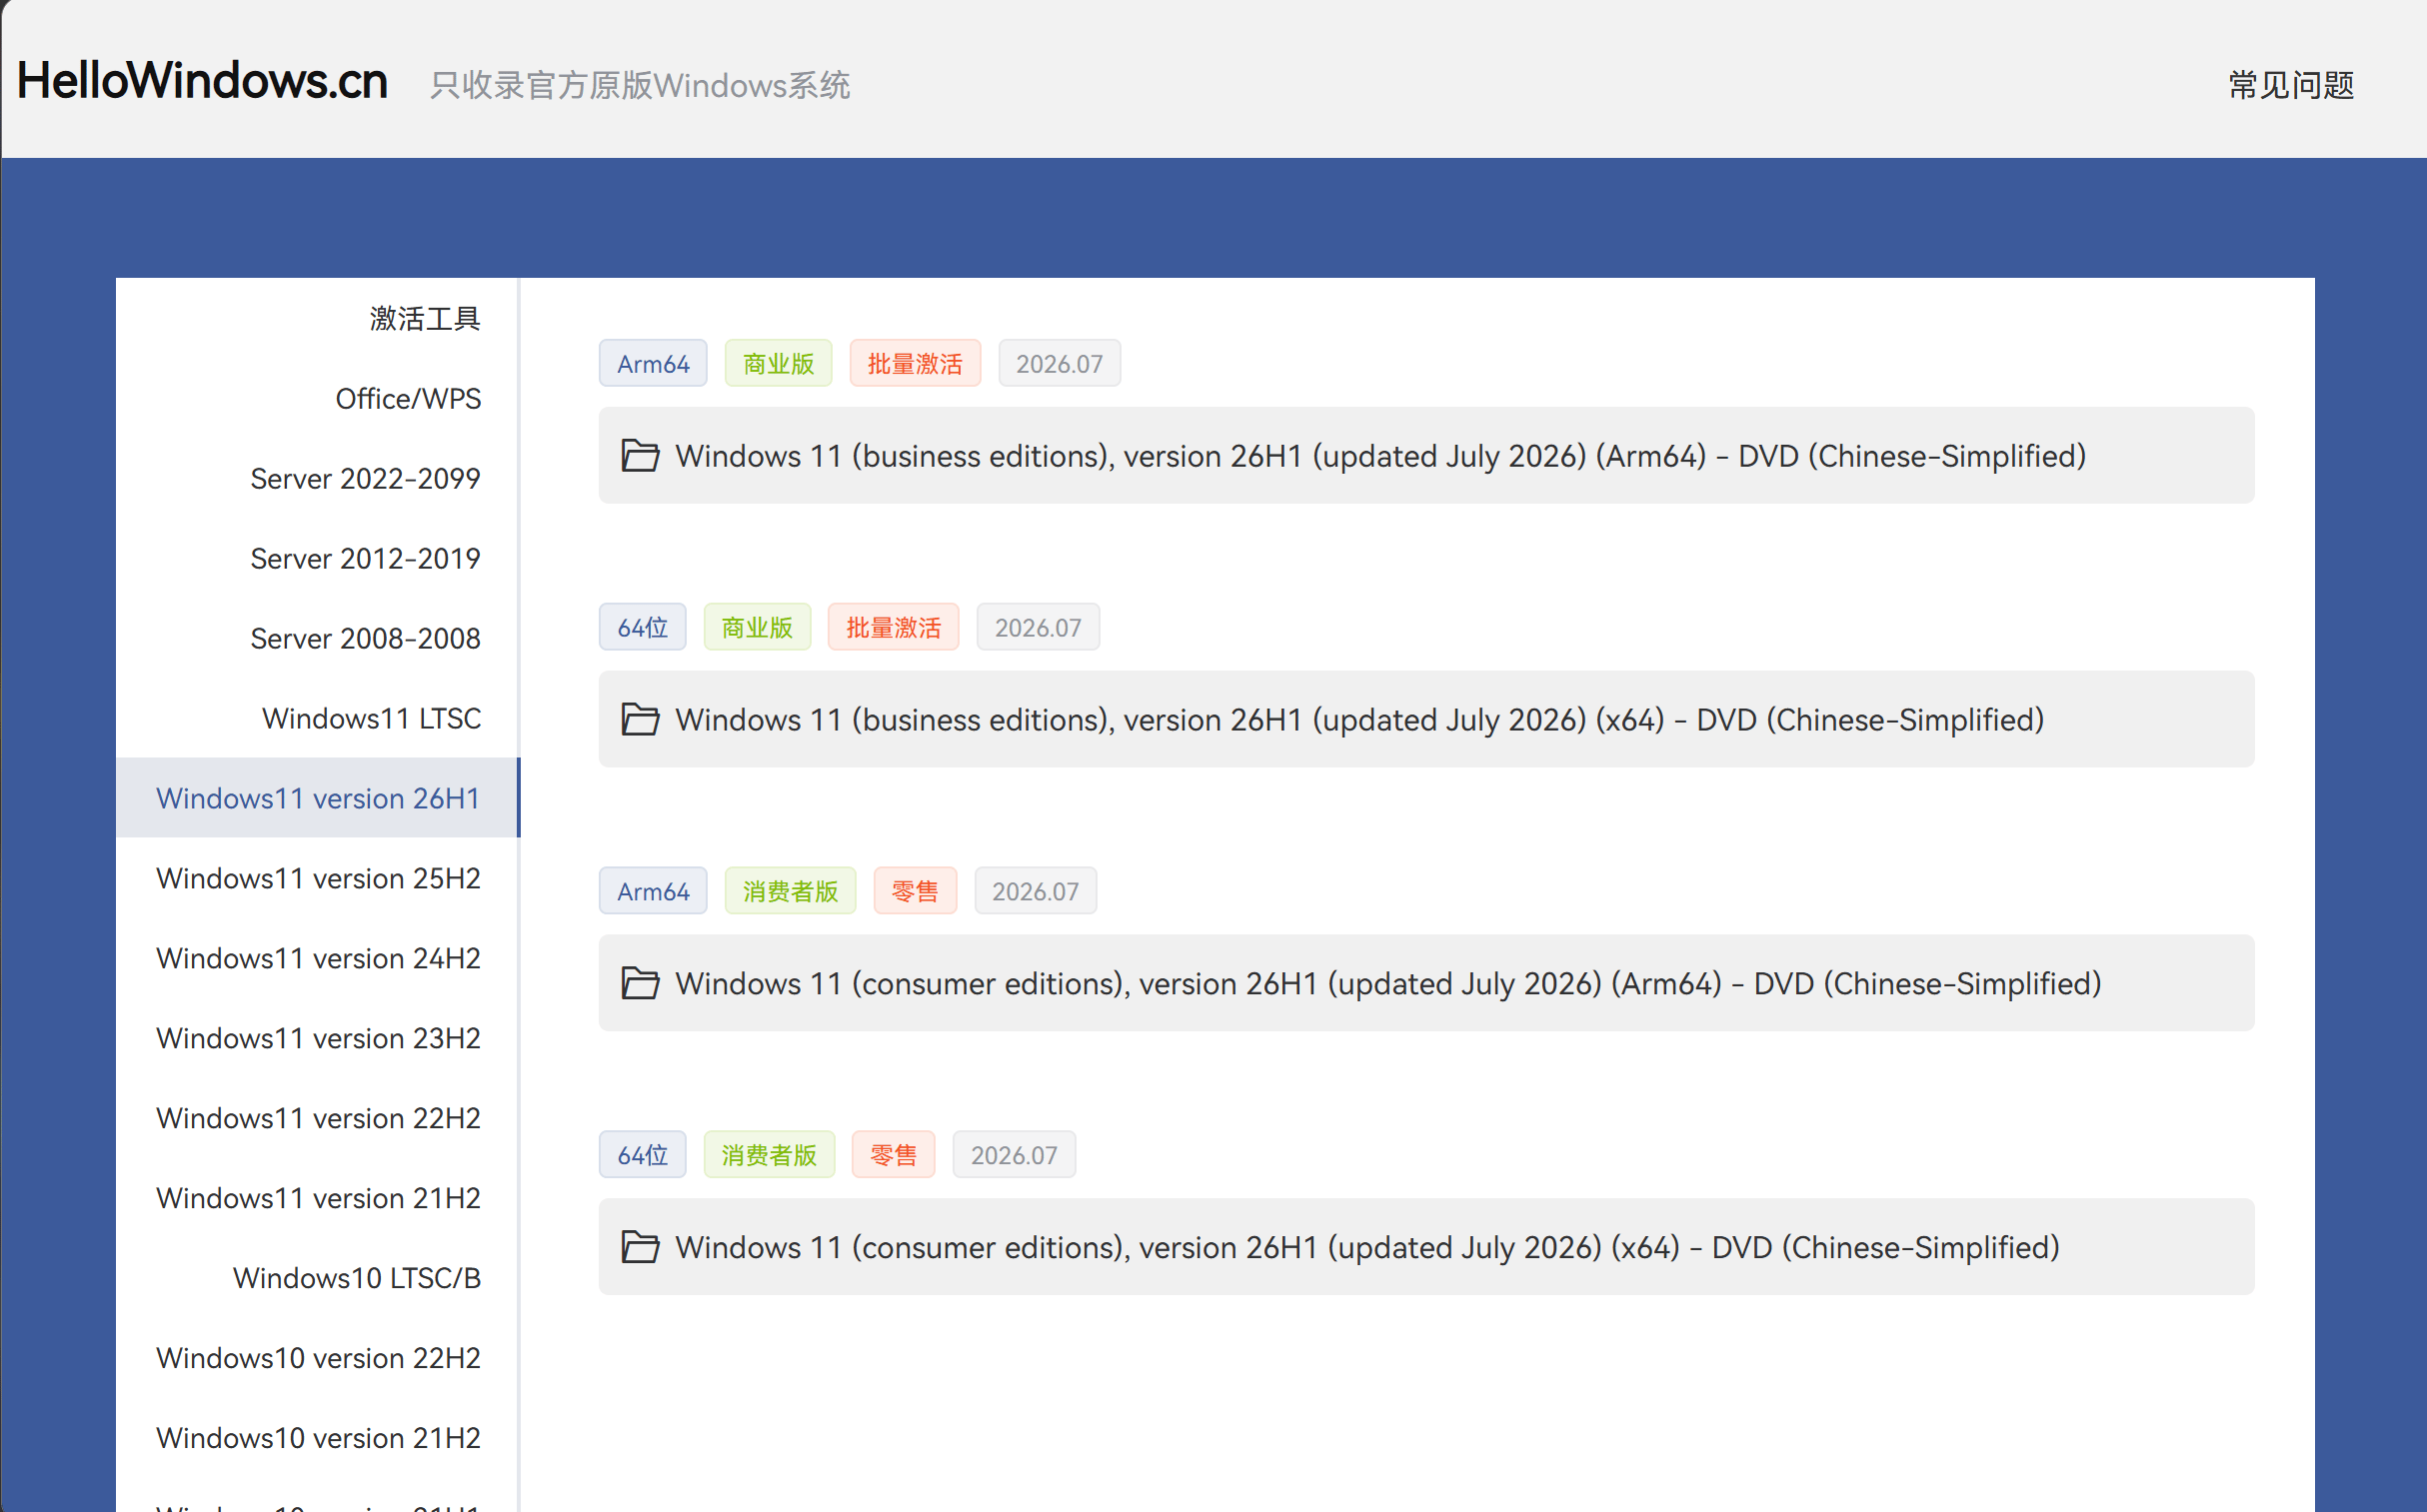Open the HelloWindows.cn home logo

pyautogui.click(x=202, y=81)
